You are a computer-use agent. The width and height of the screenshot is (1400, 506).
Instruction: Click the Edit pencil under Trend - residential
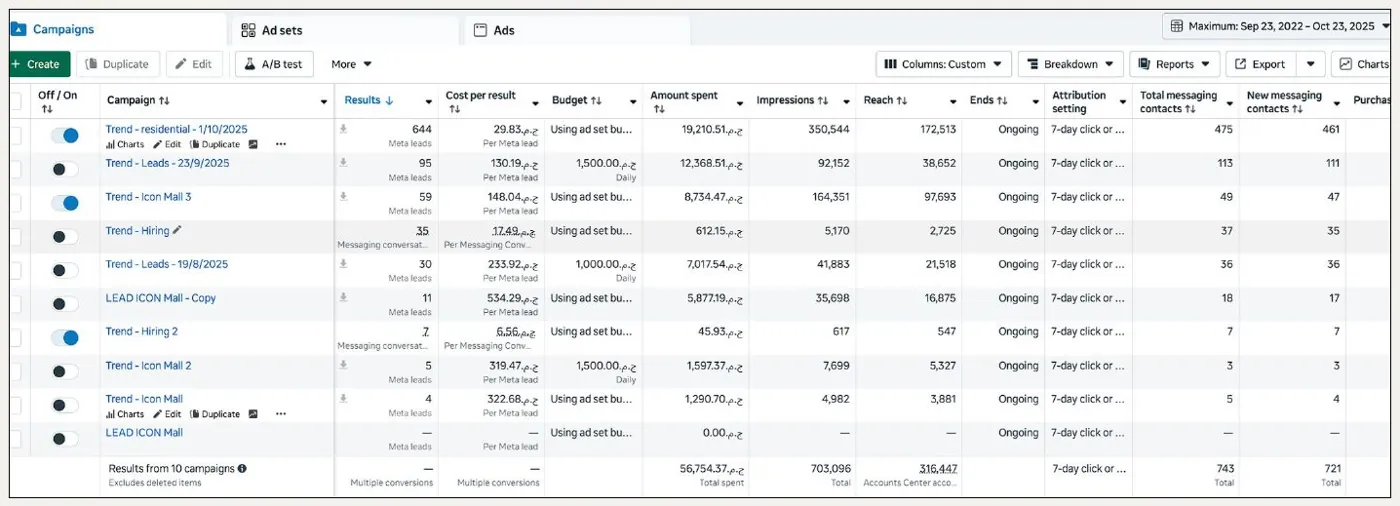coord(157,144)
